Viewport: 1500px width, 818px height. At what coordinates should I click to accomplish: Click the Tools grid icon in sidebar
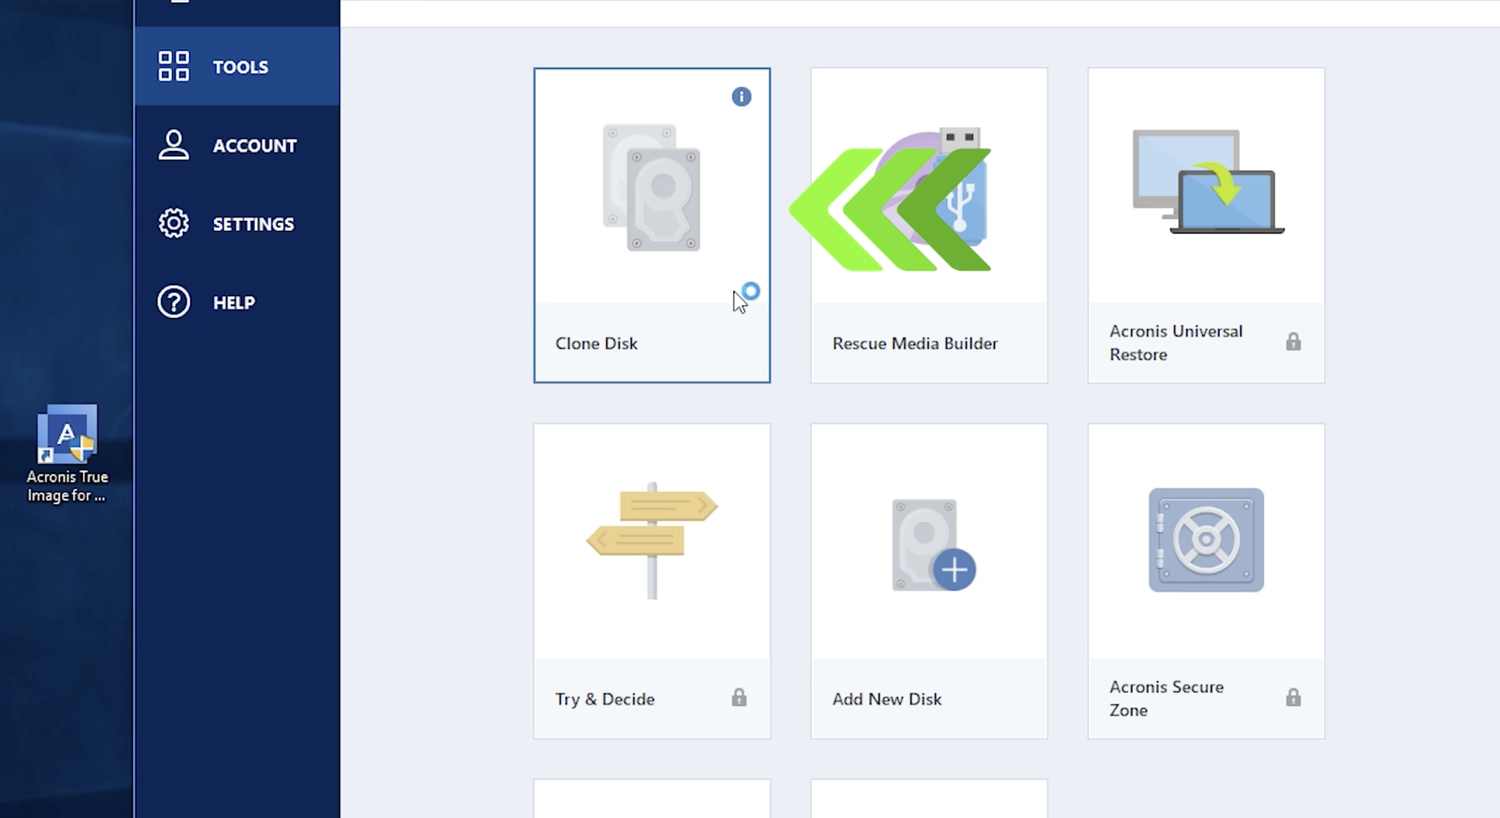[174, 67]
